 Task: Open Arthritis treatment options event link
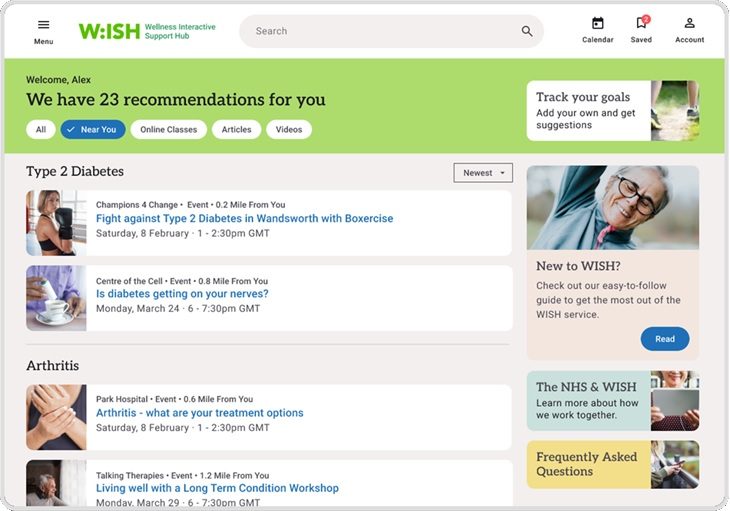(x=199, y=412)
